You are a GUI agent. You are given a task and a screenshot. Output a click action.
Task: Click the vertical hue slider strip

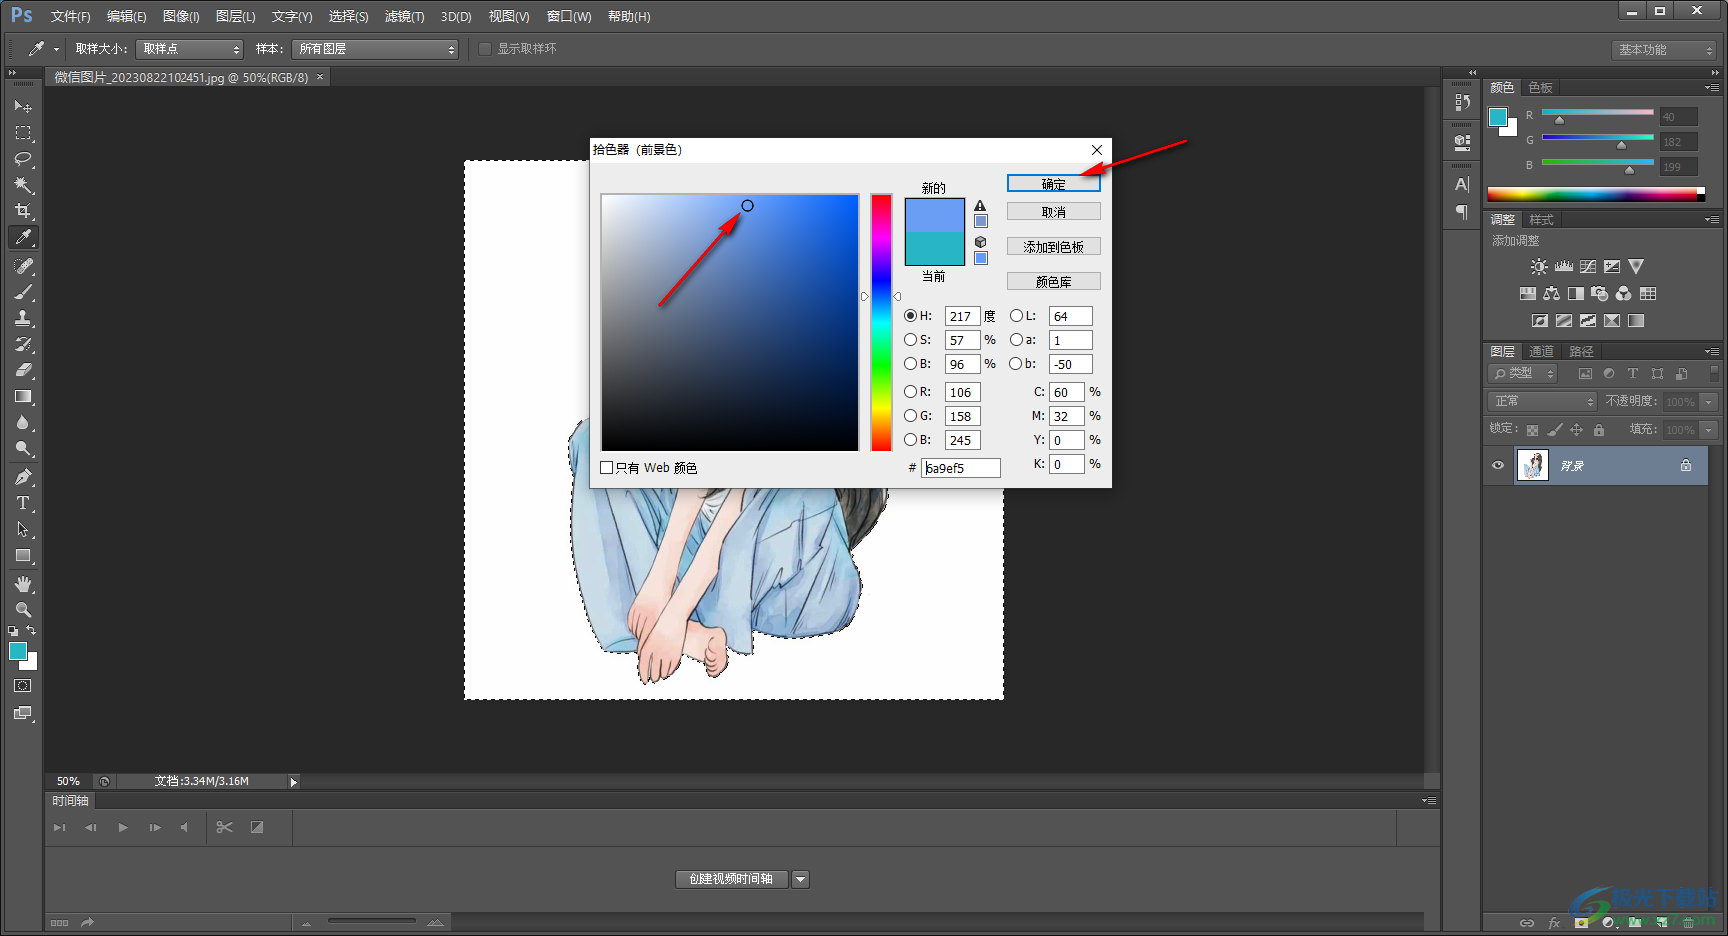tap(881, 322)
